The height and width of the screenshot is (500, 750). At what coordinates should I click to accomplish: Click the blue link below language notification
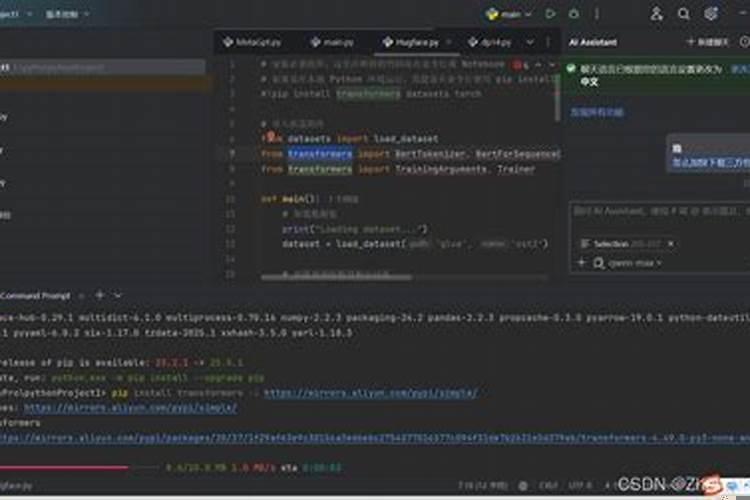[x=597, y=113]
